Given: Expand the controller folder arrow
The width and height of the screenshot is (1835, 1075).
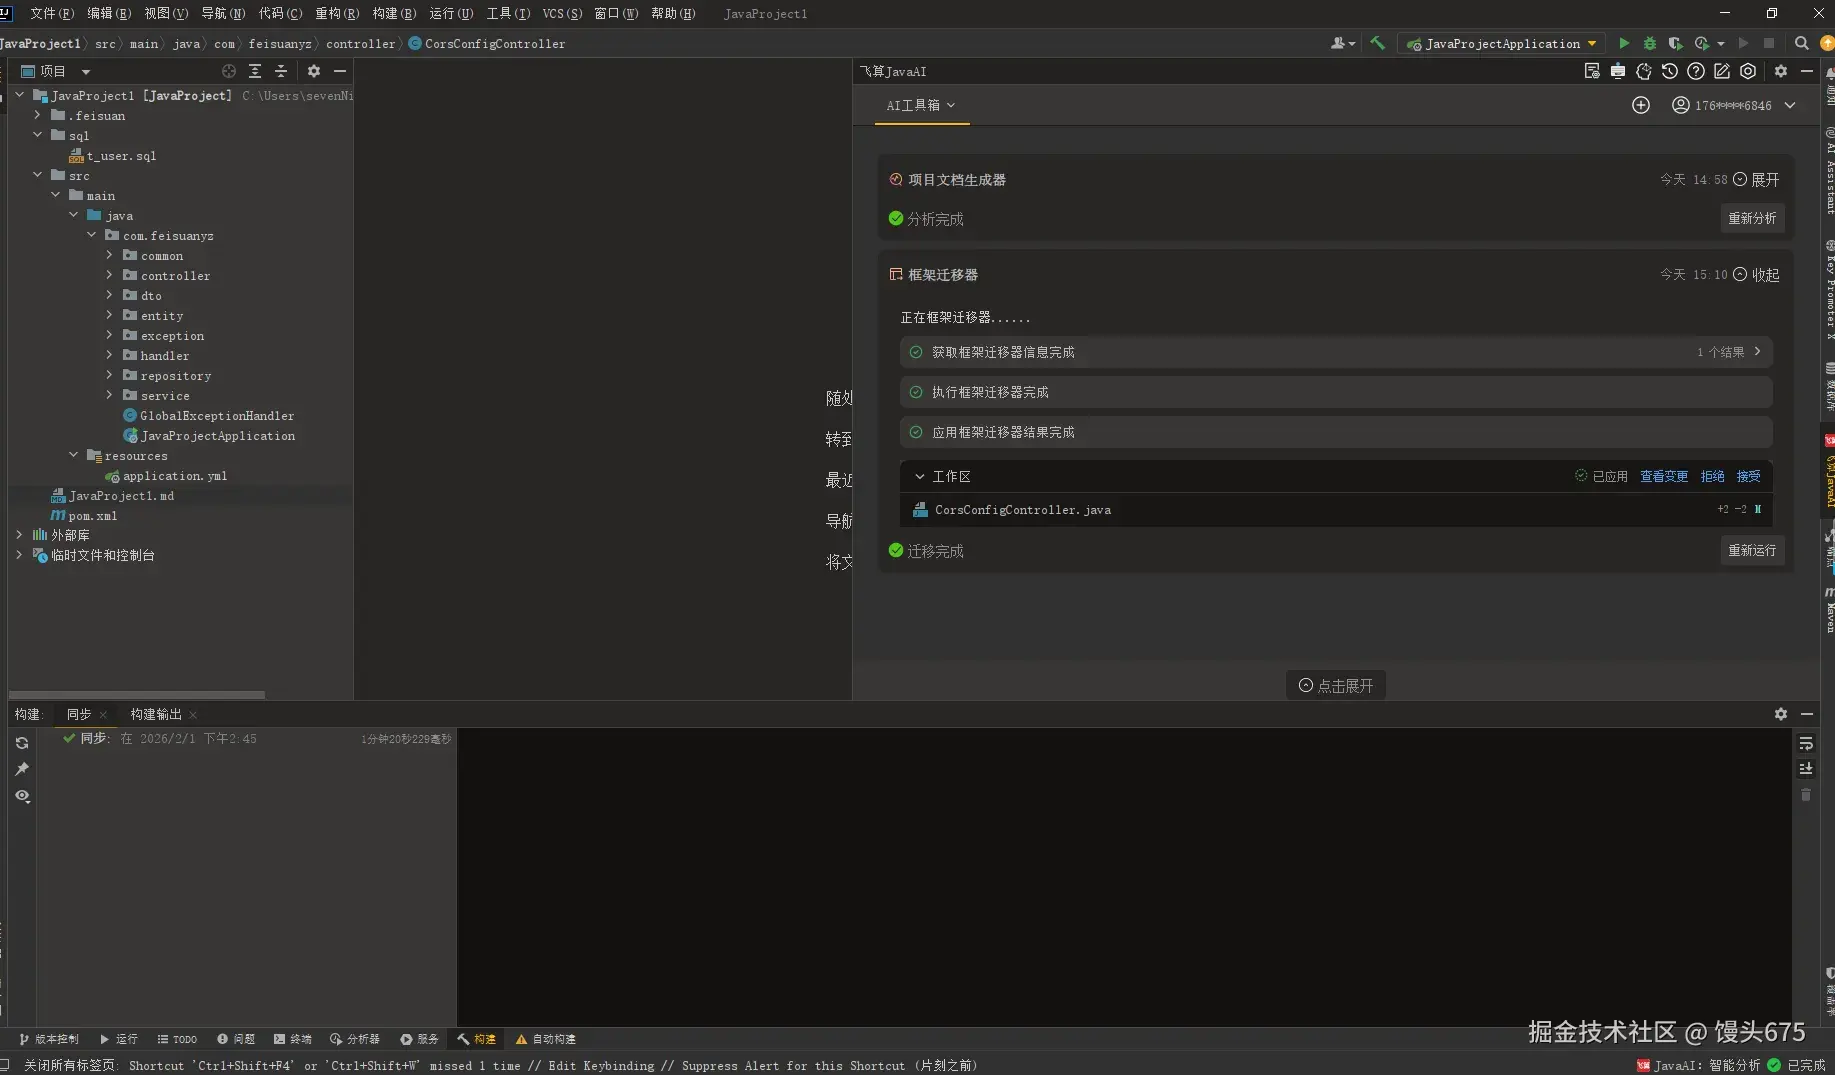Looking at the screenshot, I should (x=110, y=275).
